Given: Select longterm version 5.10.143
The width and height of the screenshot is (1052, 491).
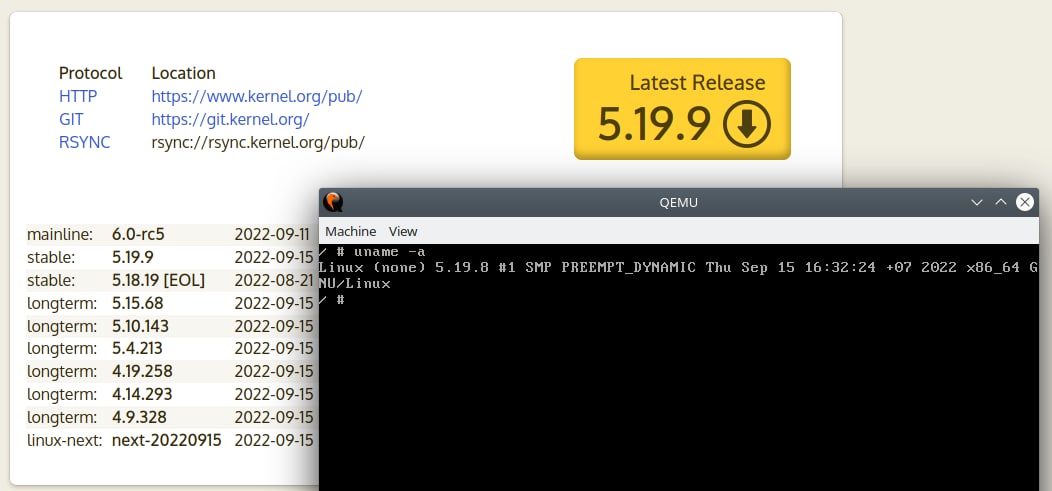Looking at the screenshot, I should [140, 326].
